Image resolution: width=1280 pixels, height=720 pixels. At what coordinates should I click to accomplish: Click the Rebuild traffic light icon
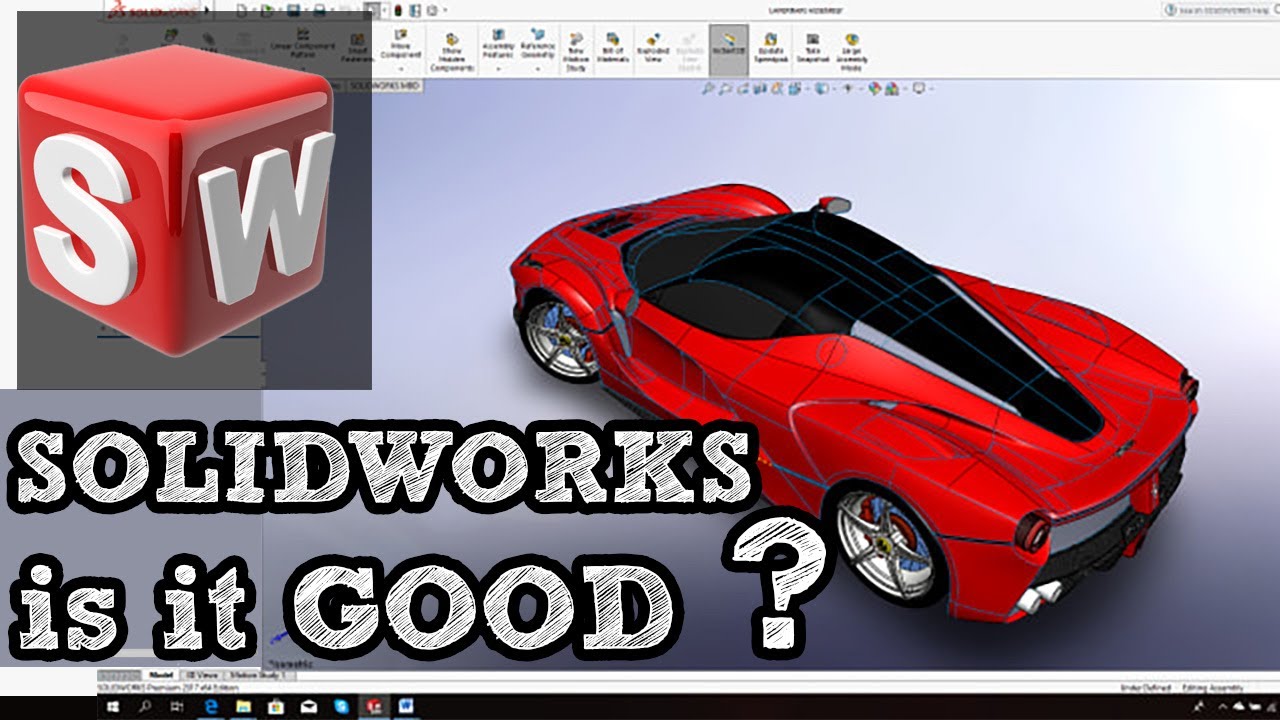(398, 10)
